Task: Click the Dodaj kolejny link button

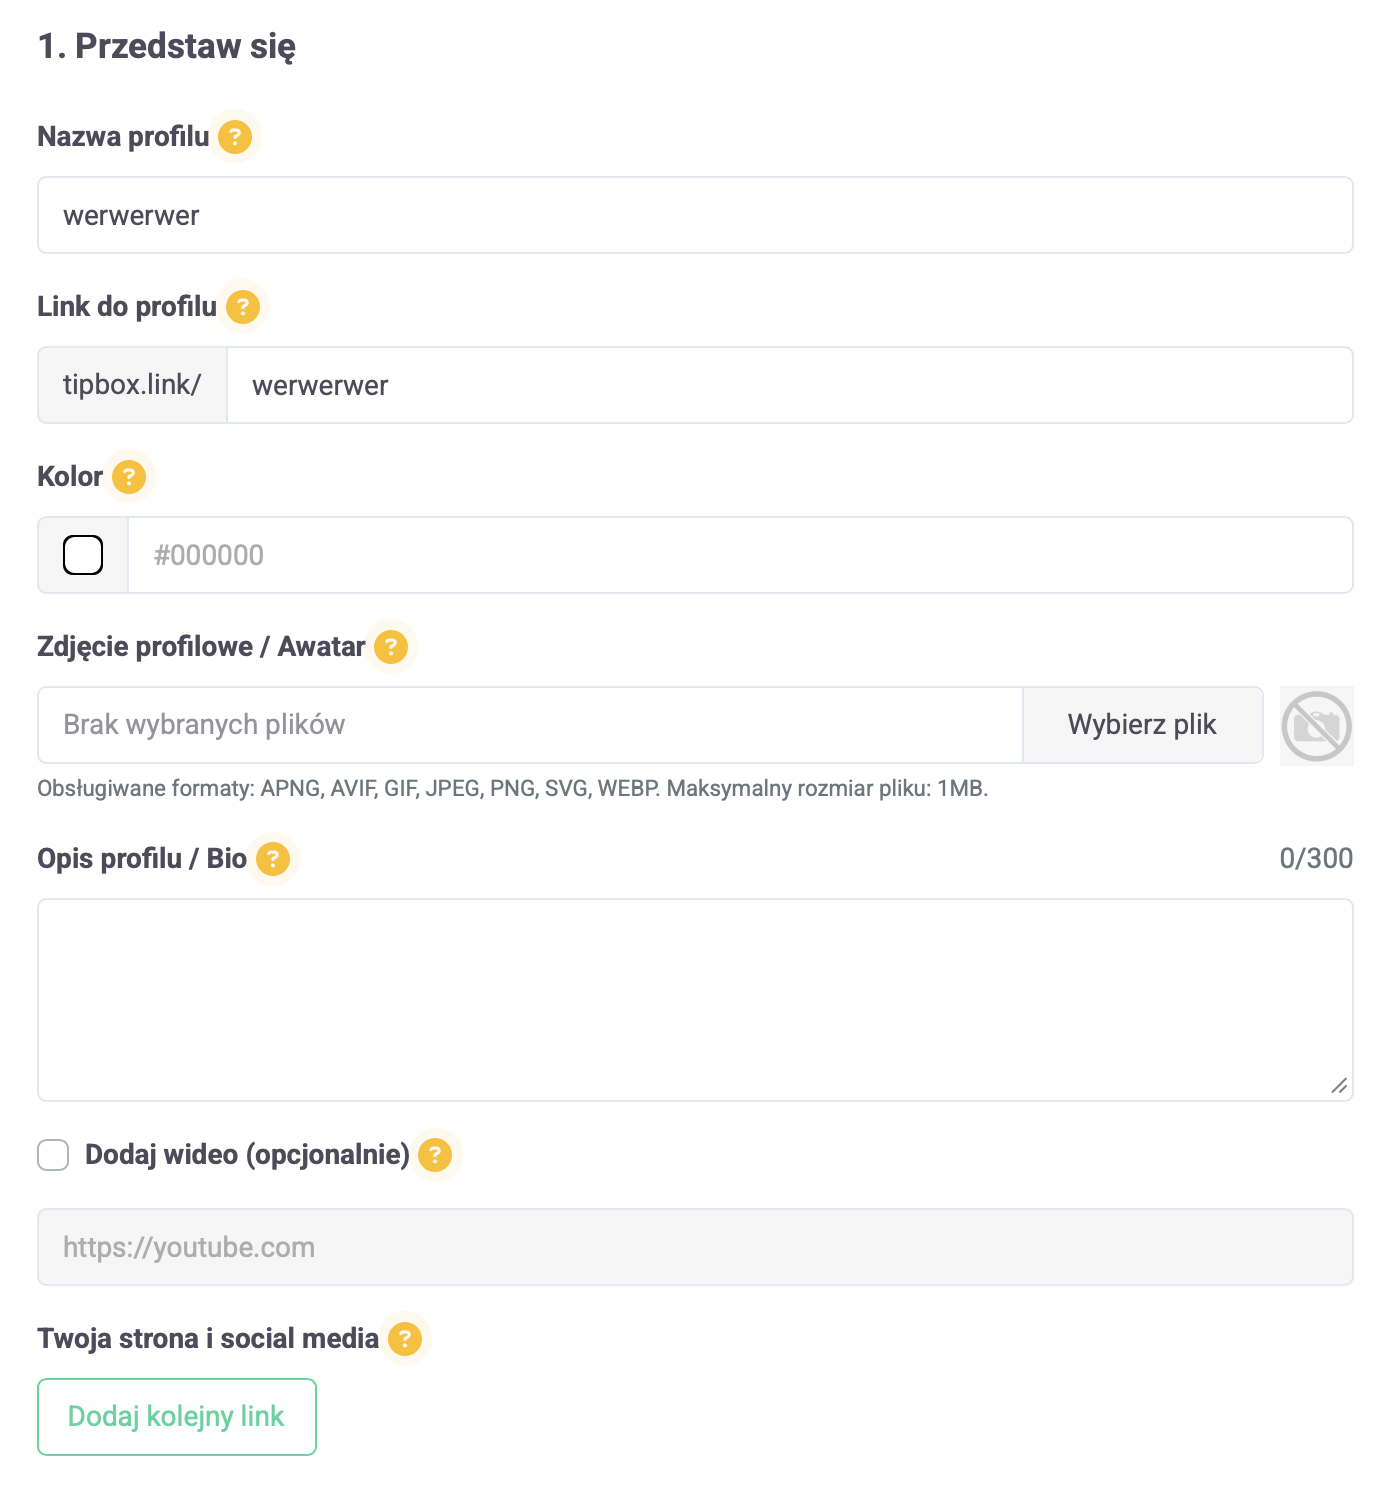Action: pyautogui.click(x=177, y=1416)
